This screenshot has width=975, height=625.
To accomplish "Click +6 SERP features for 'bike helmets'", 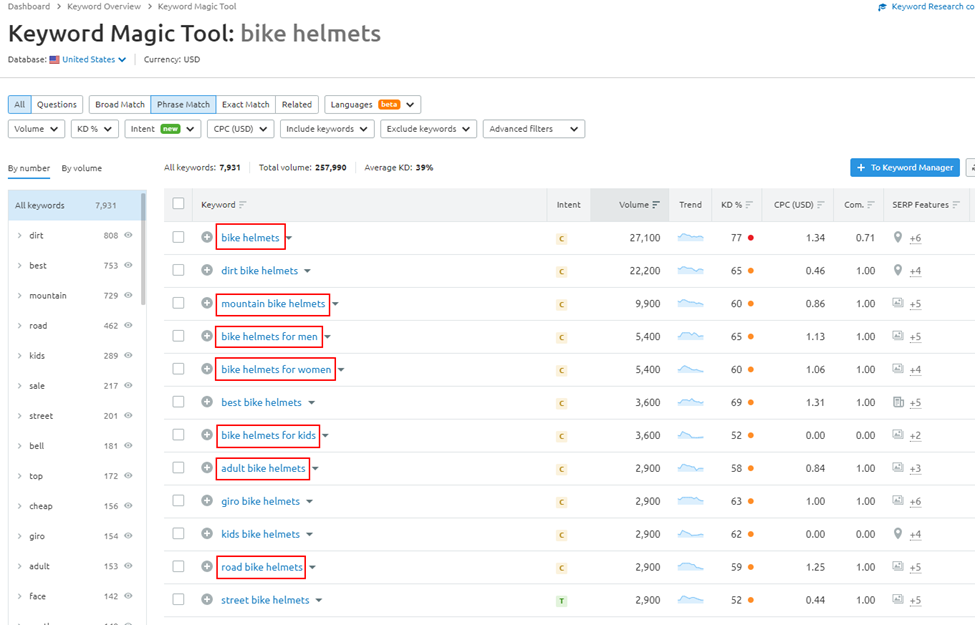I will pos(915,238).
